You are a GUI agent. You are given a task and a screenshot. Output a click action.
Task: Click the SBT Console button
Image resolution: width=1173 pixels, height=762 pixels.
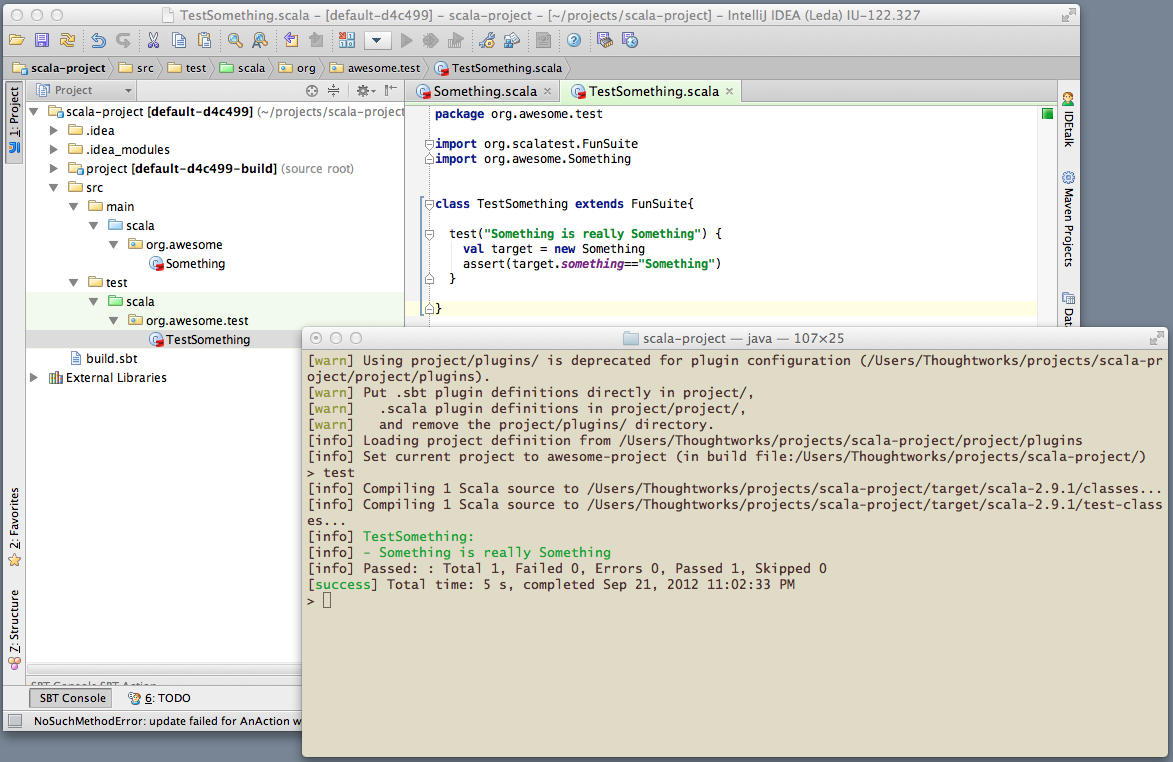pos(72,698)
